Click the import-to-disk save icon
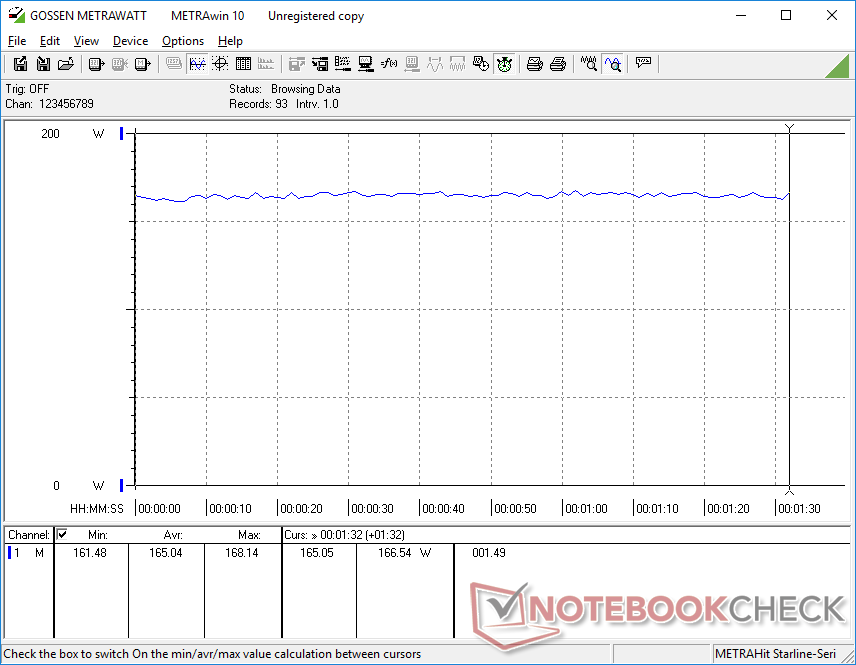 click(43, 64)
